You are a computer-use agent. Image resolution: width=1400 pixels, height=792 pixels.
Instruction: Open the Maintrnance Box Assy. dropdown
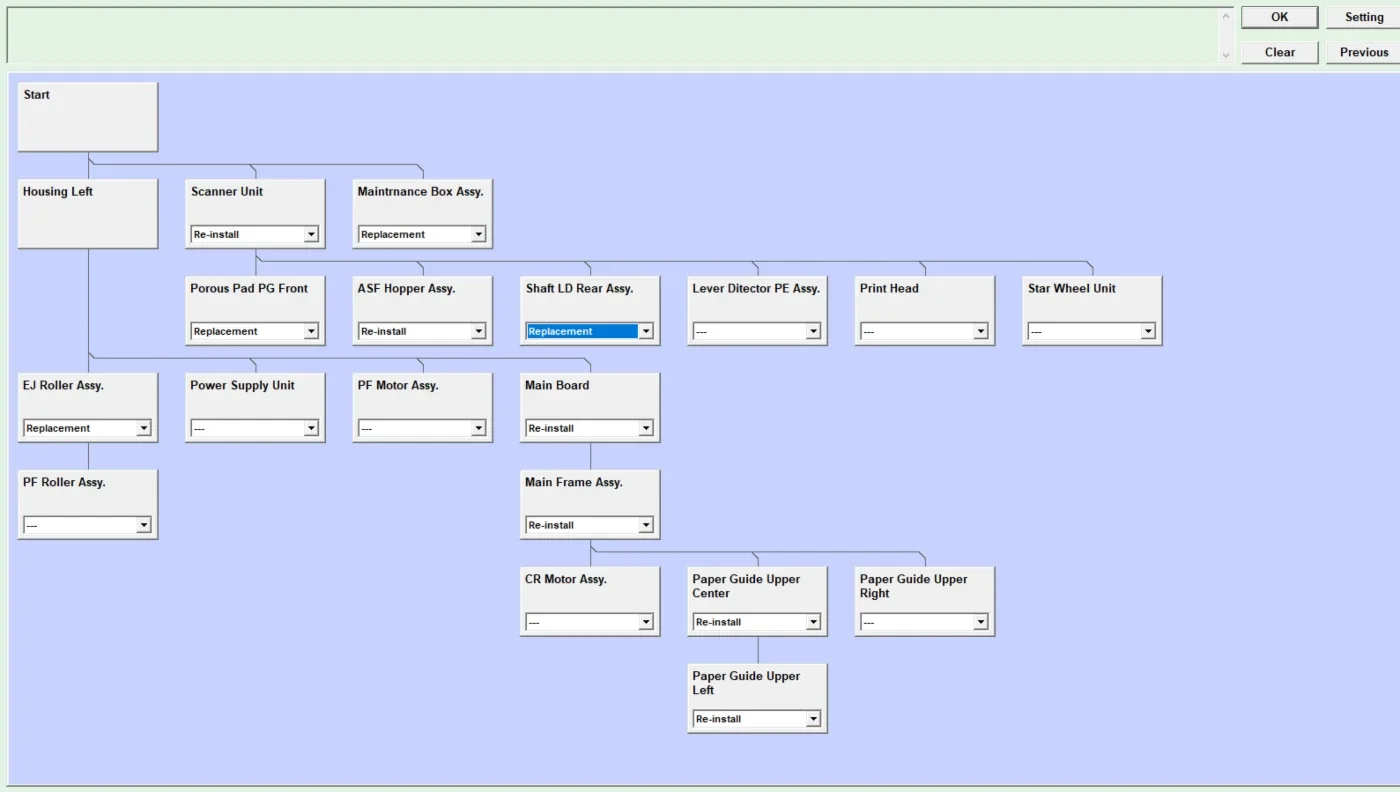coord(422,234)
